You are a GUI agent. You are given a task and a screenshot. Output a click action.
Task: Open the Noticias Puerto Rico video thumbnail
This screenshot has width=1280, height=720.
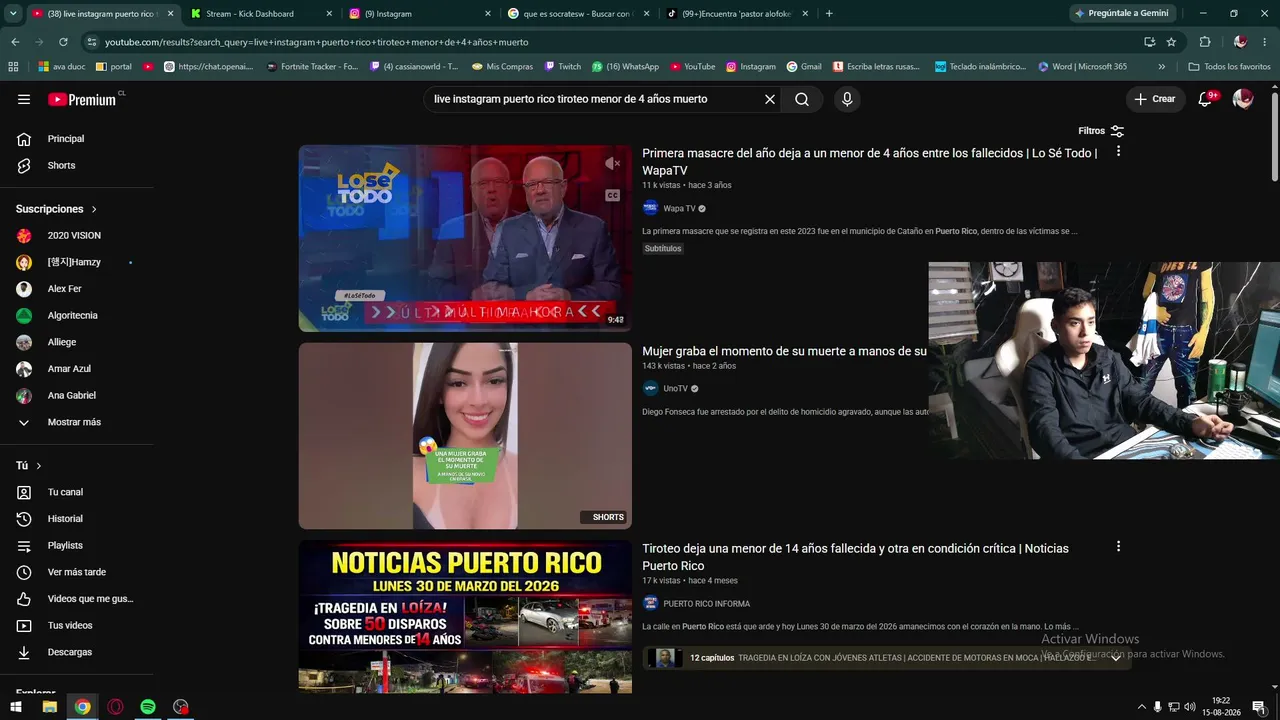[x=465, y=617]
